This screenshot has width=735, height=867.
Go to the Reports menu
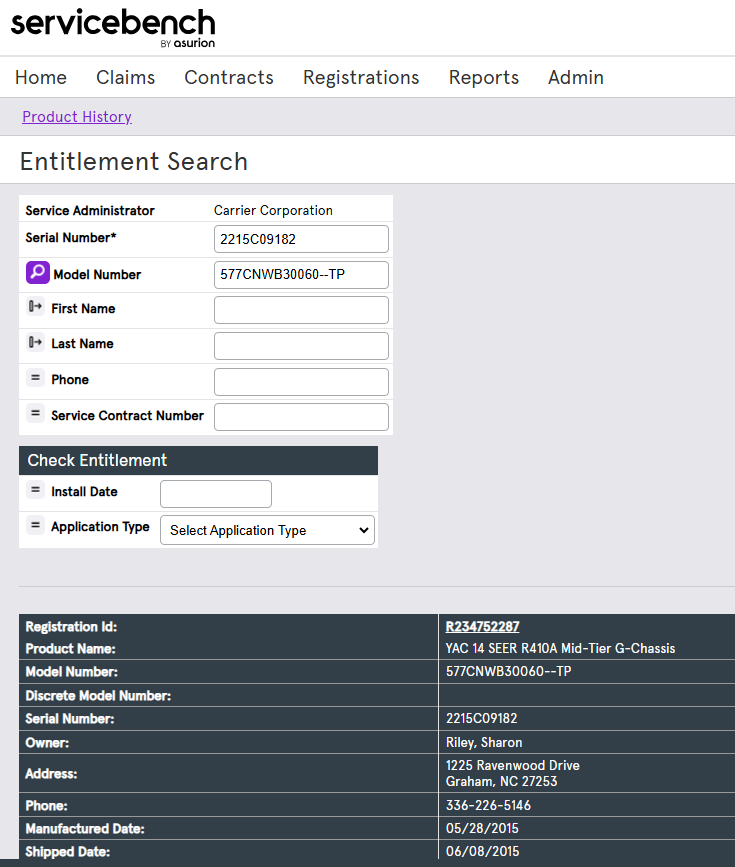tap(483, 77)
